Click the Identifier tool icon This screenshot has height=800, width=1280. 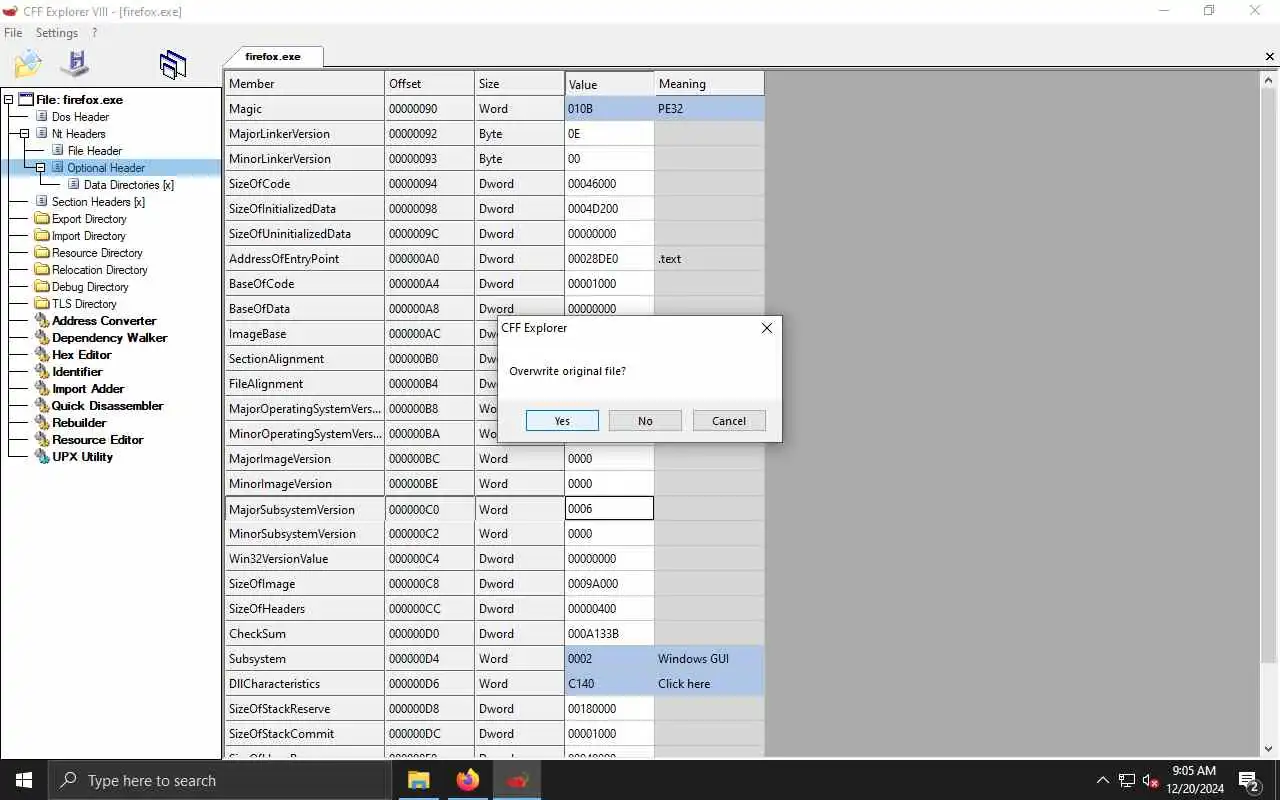[x=42, y=371]
